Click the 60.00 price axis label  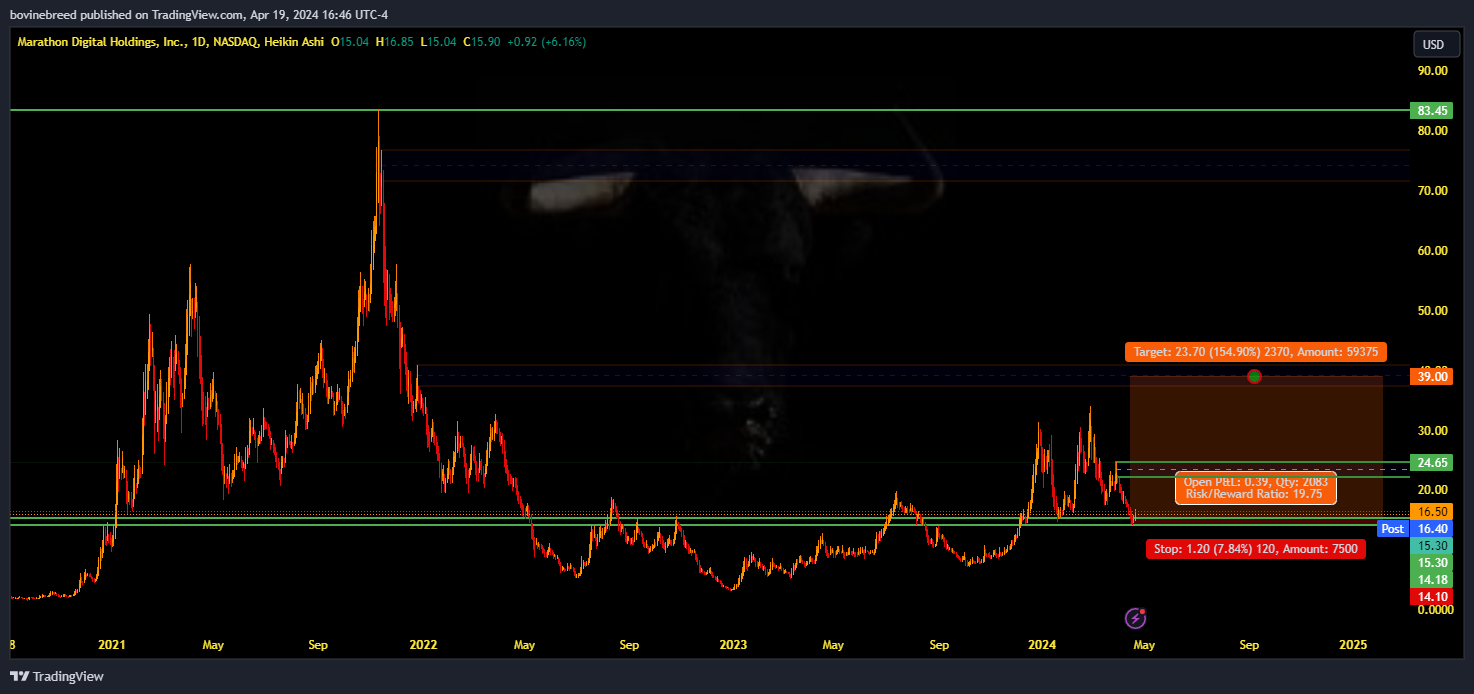click(x=1433, y=251)
